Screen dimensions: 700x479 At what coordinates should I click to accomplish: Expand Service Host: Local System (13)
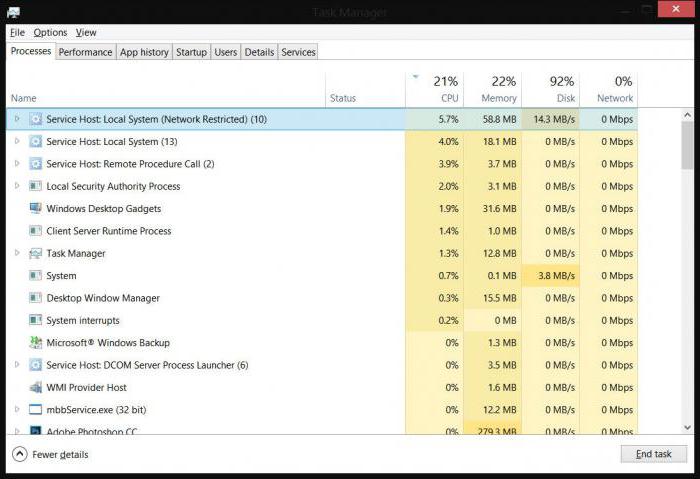17,141
